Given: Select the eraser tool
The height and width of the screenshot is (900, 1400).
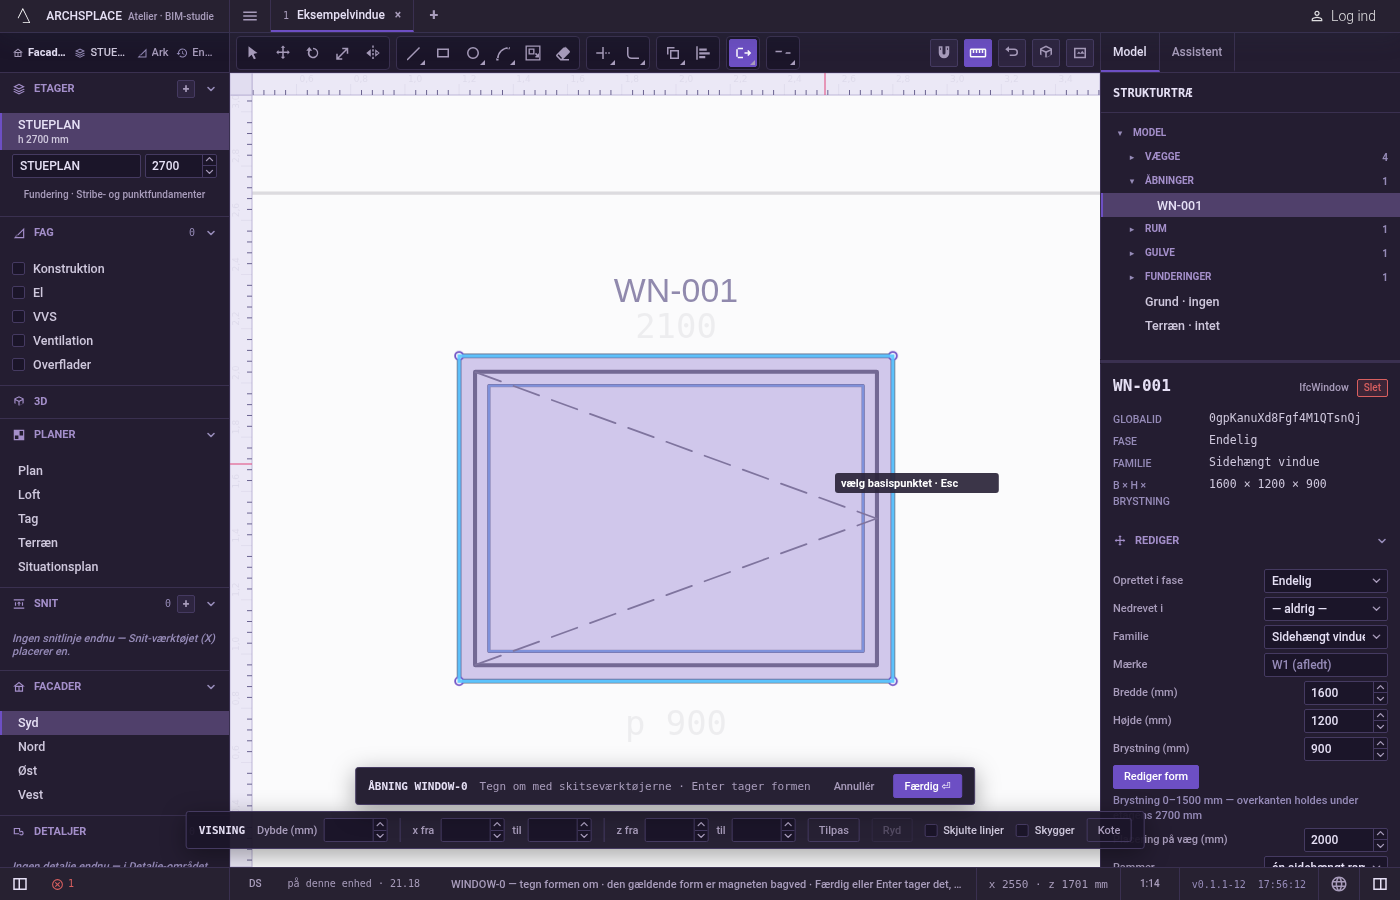Looking at the screenshot, I should (563, 53).
